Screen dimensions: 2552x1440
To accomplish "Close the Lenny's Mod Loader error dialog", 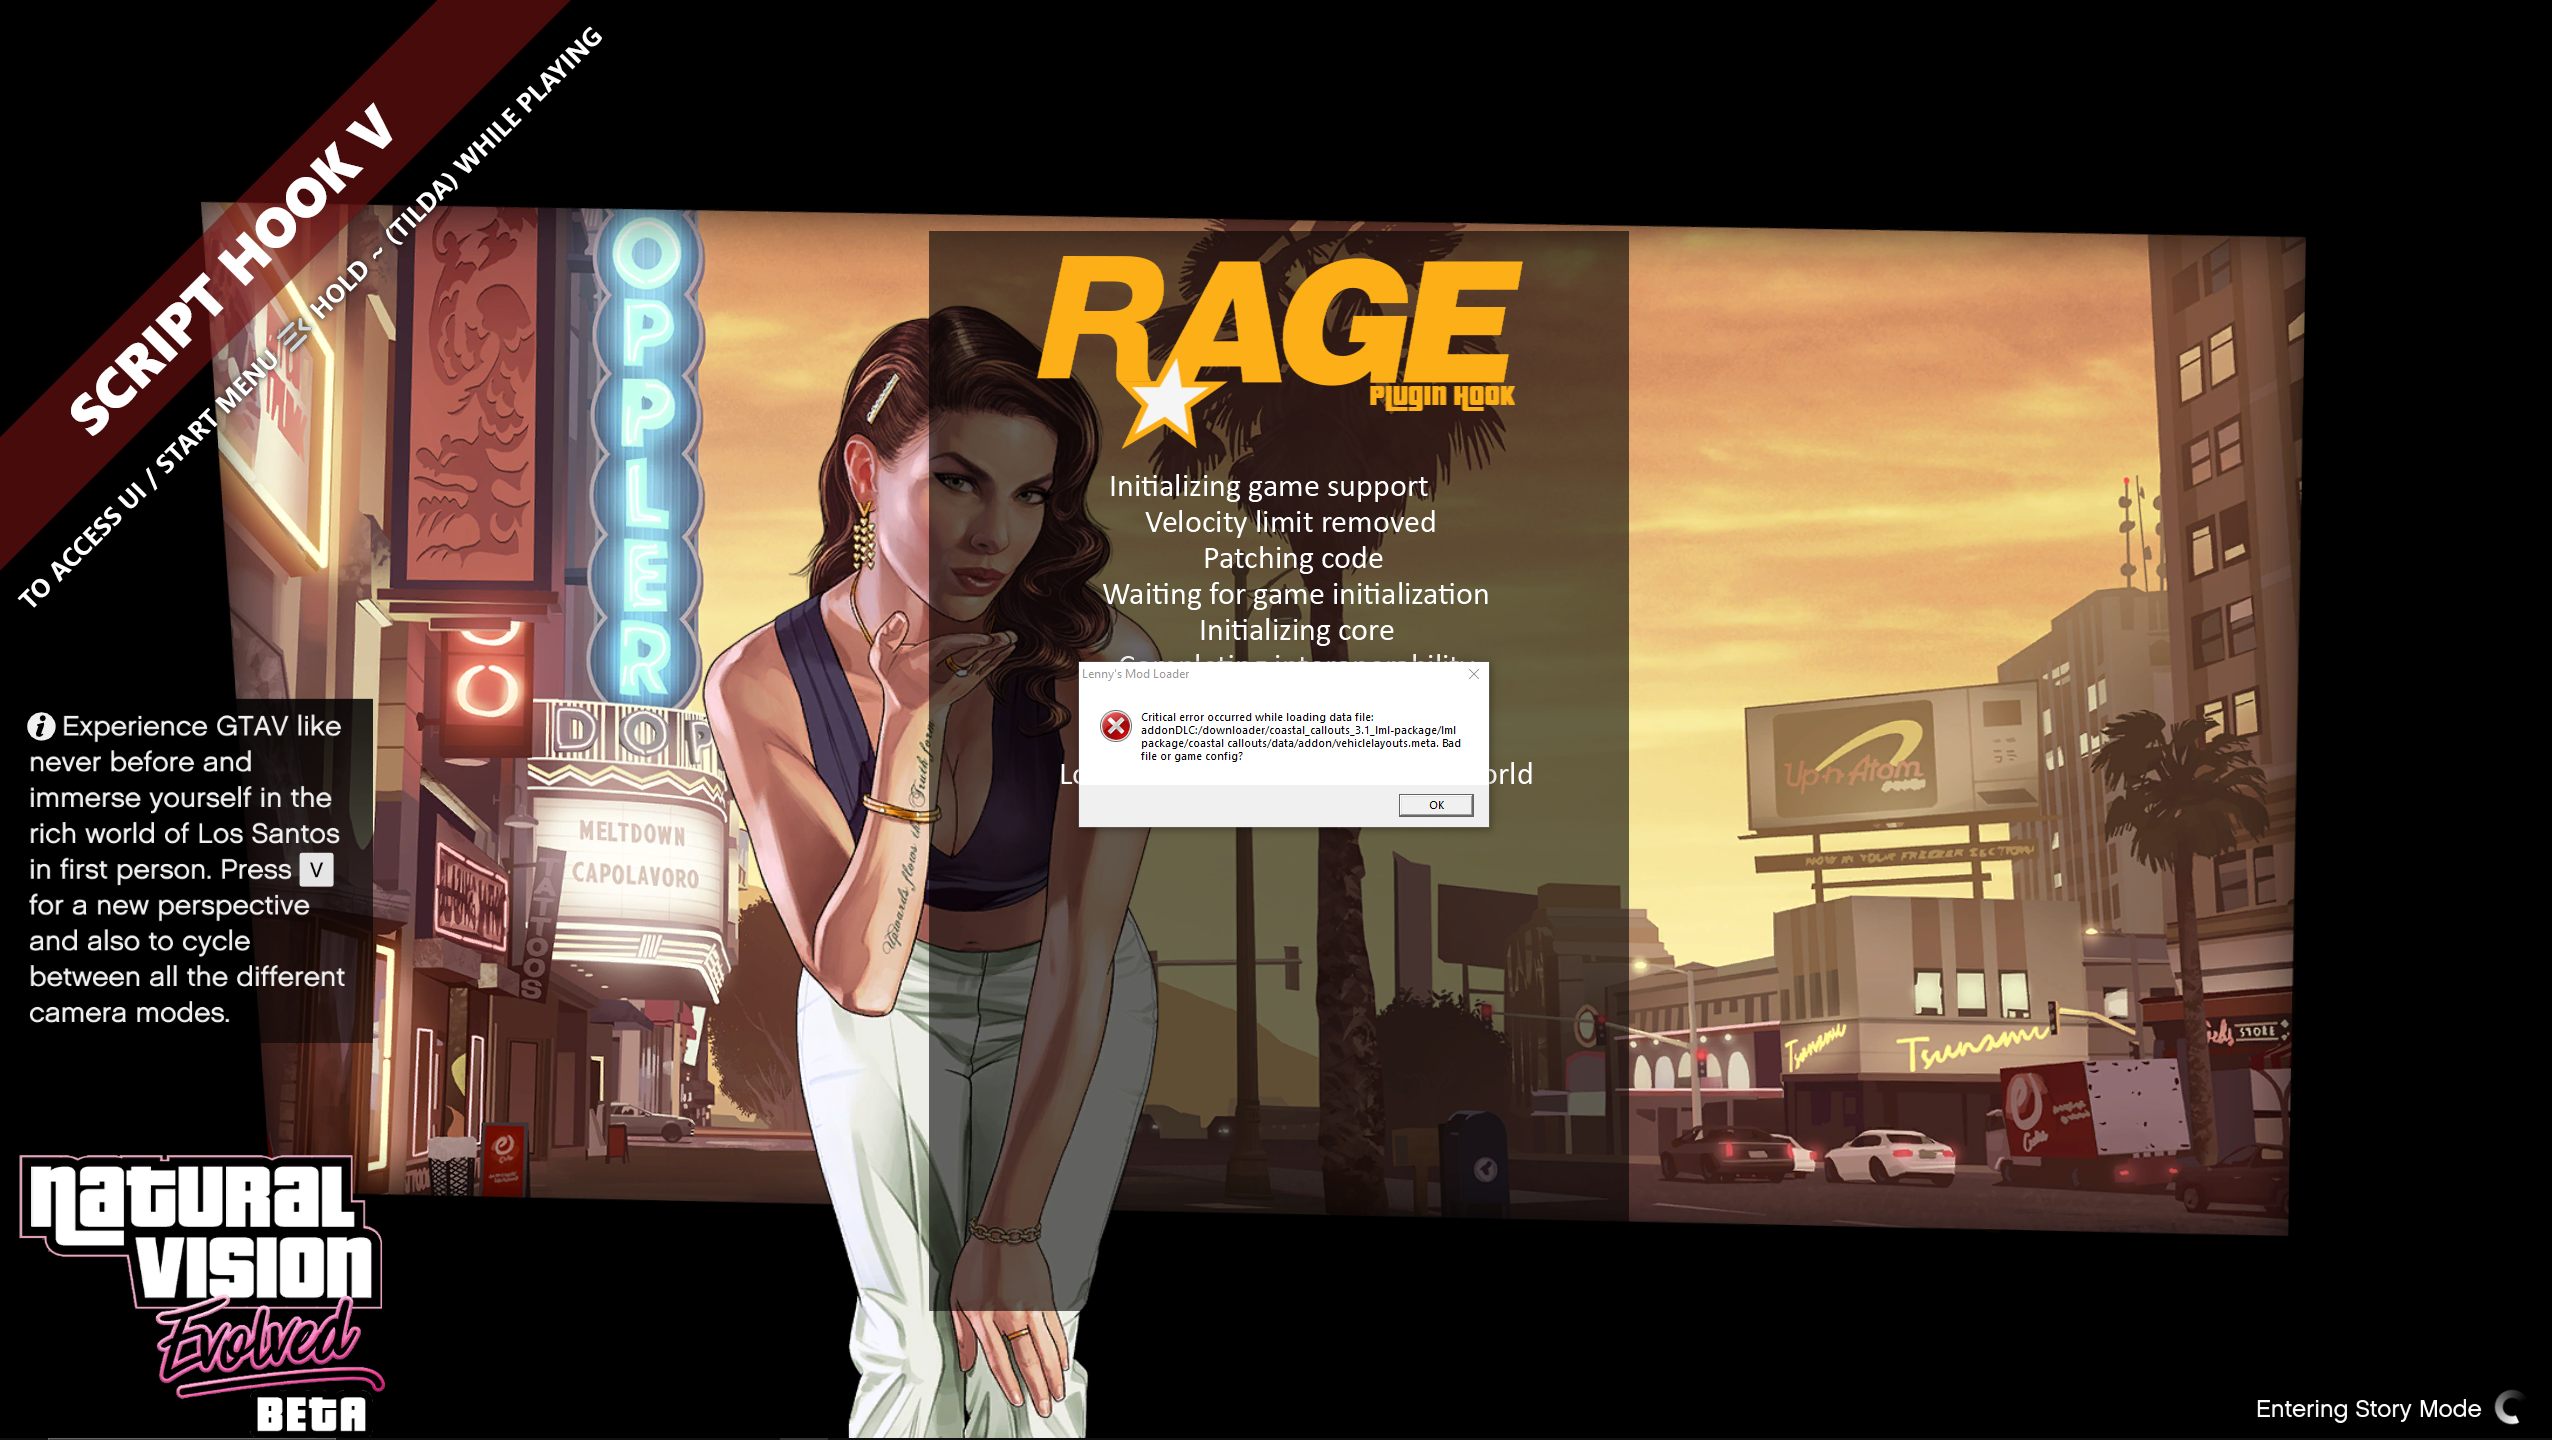I will pyautogui.click(x=1473, y=674).
